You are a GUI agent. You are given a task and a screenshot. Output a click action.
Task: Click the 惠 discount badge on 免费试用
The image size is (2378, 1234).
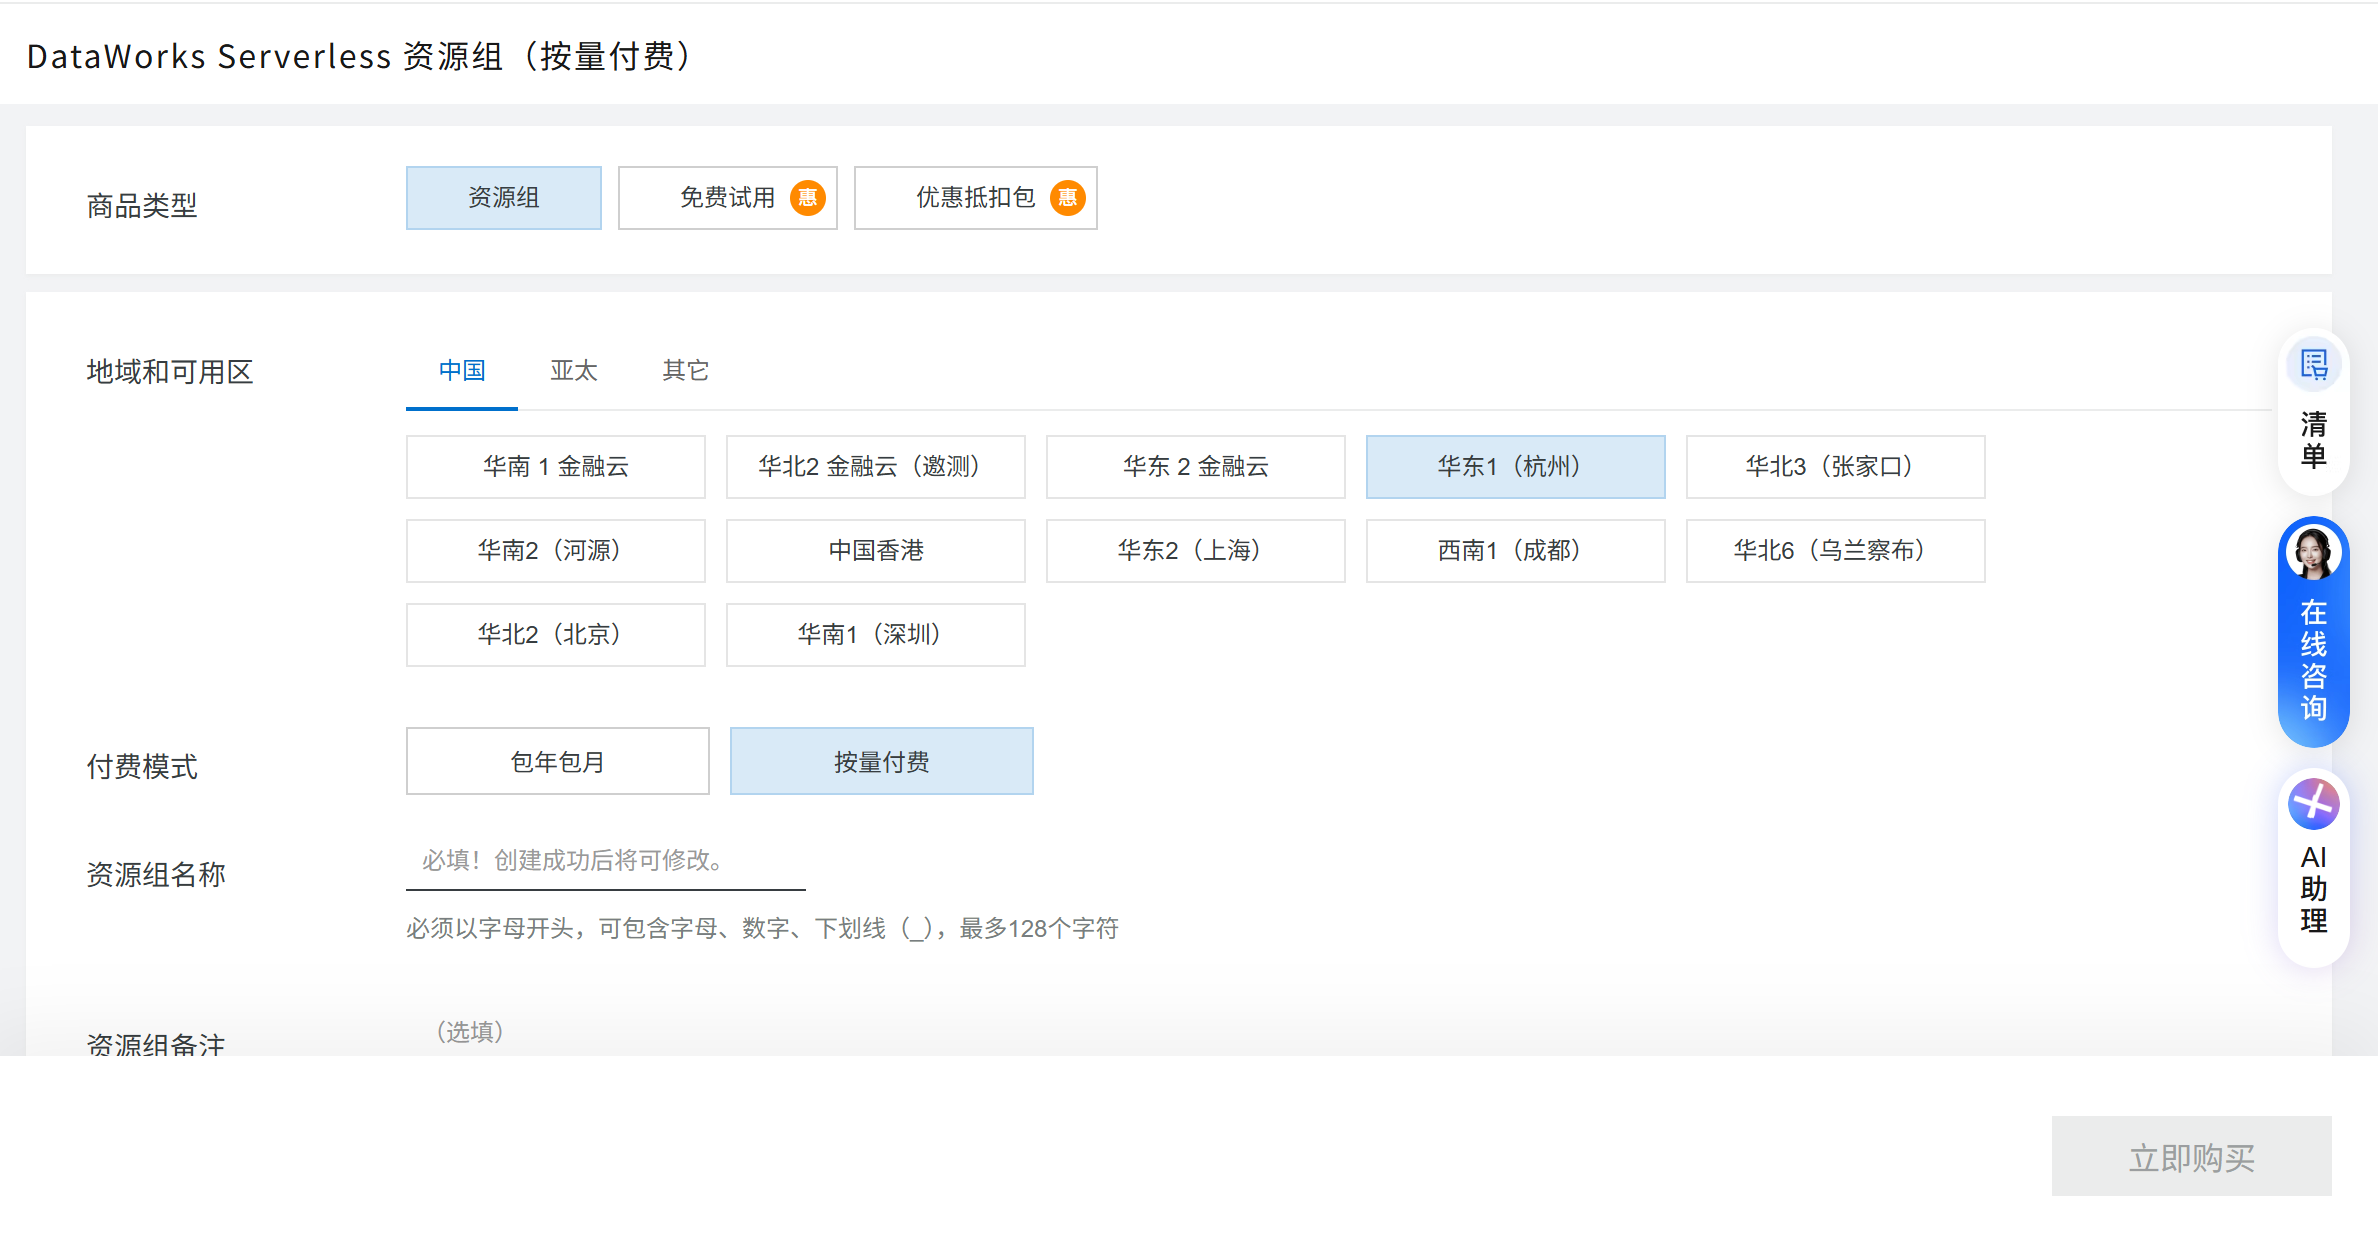coord(807,197)
